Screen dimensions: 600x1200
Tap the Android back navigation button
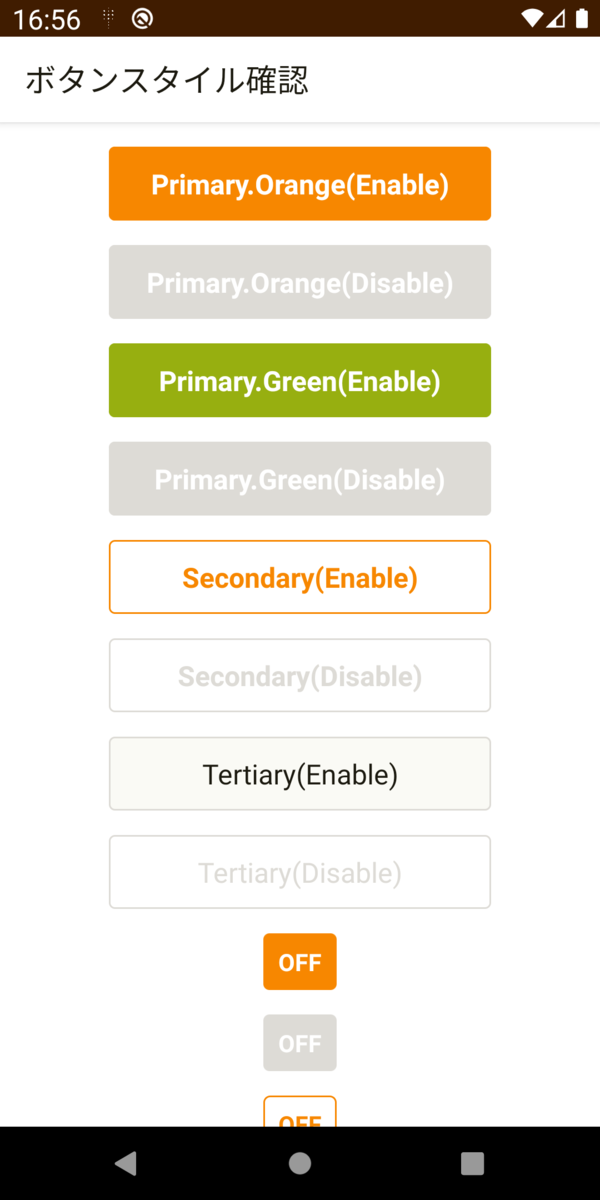(x=126, y=1163)
